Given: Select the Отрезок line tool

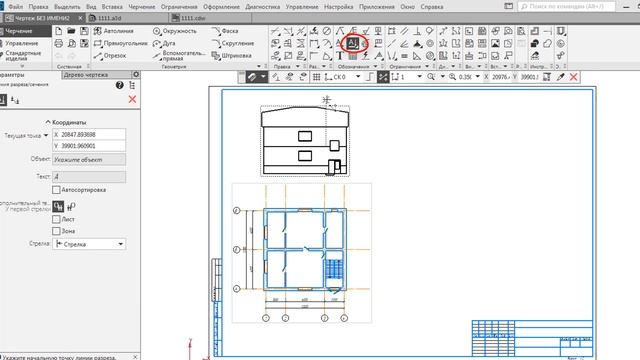Looking at the screenshot, I should (110, 56).
